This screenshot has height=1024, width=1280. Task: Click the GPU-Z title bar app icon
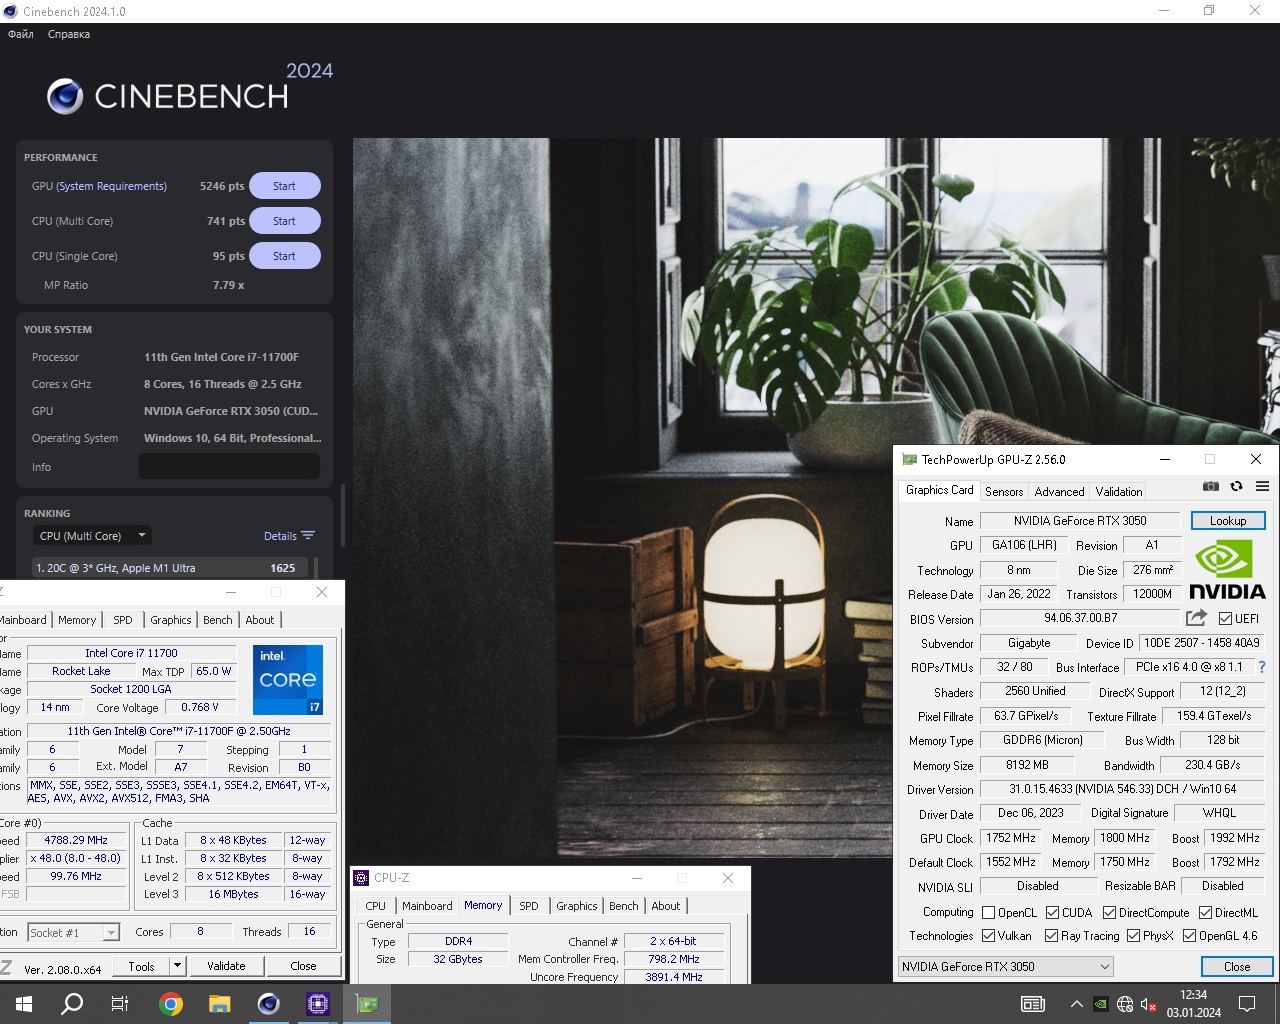point(909,459)
